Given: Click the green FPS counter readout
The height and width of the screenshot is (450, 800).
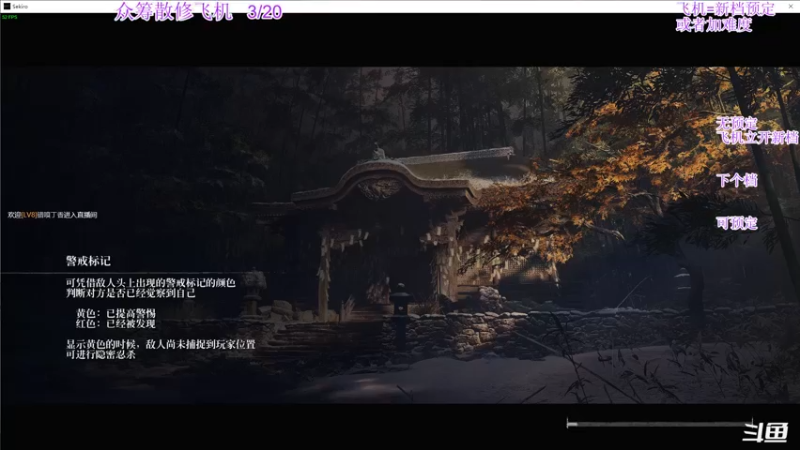Looking at the screenshot, I should [9, 17].
